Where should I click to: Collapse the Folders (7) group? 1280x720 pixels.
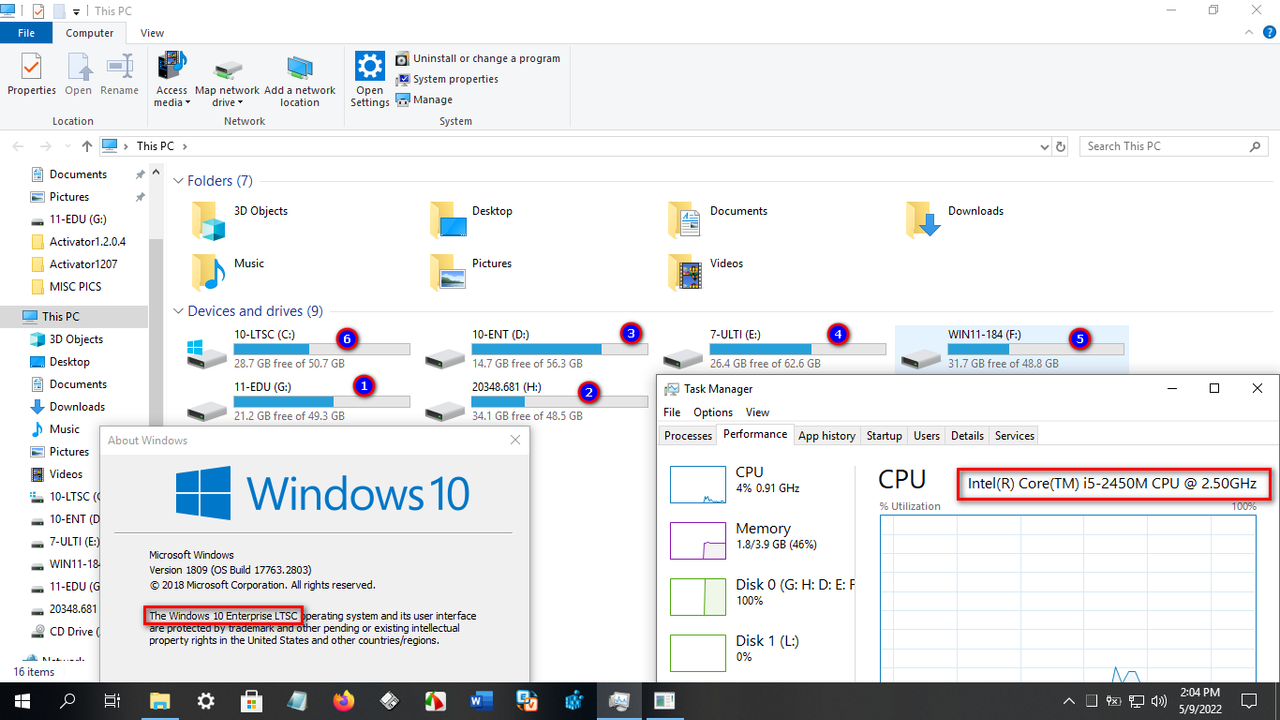[178, 181]
